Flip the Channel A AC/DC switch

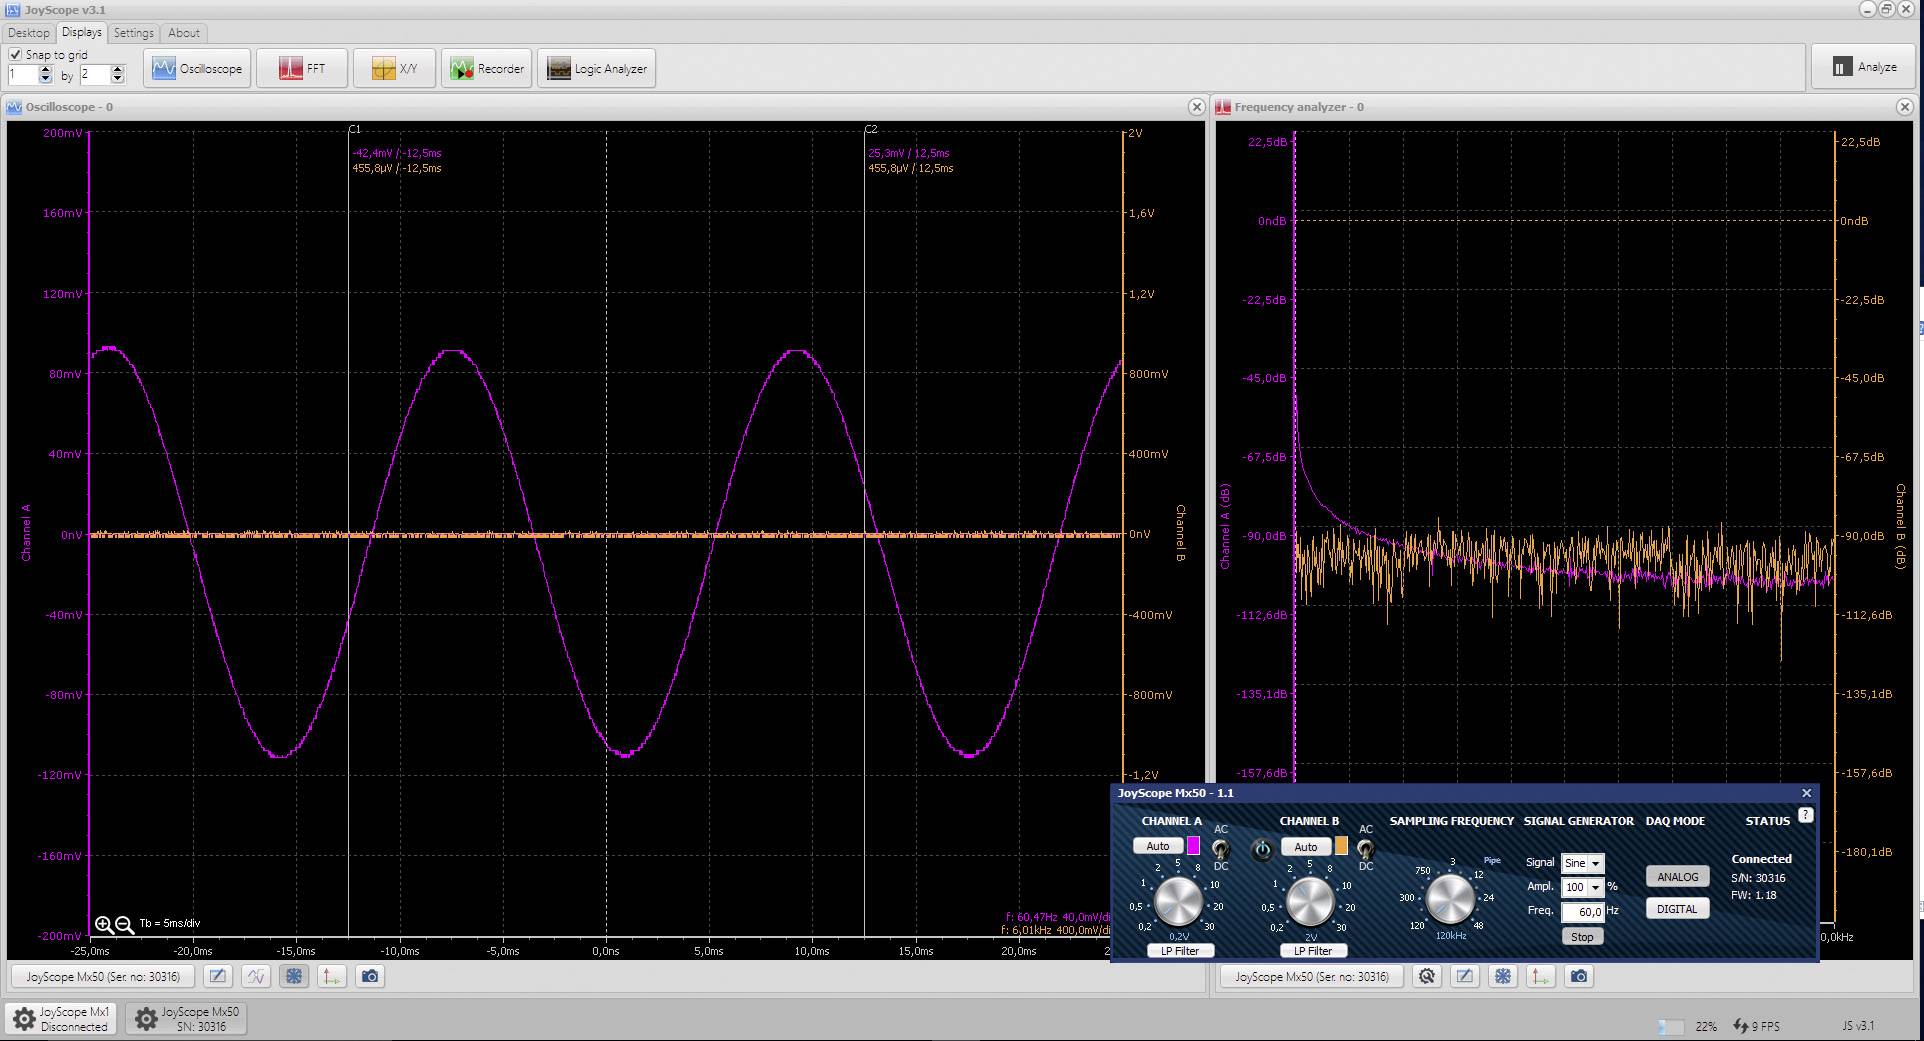click(1220, 850)
